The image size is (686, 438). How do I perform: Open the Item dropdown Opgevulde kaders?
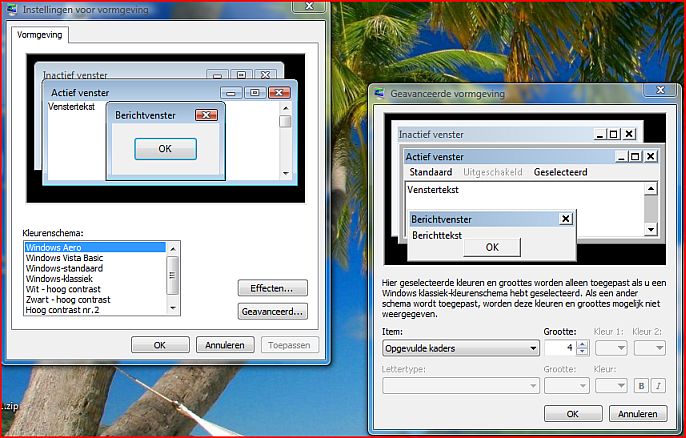(x=461, y=348)
